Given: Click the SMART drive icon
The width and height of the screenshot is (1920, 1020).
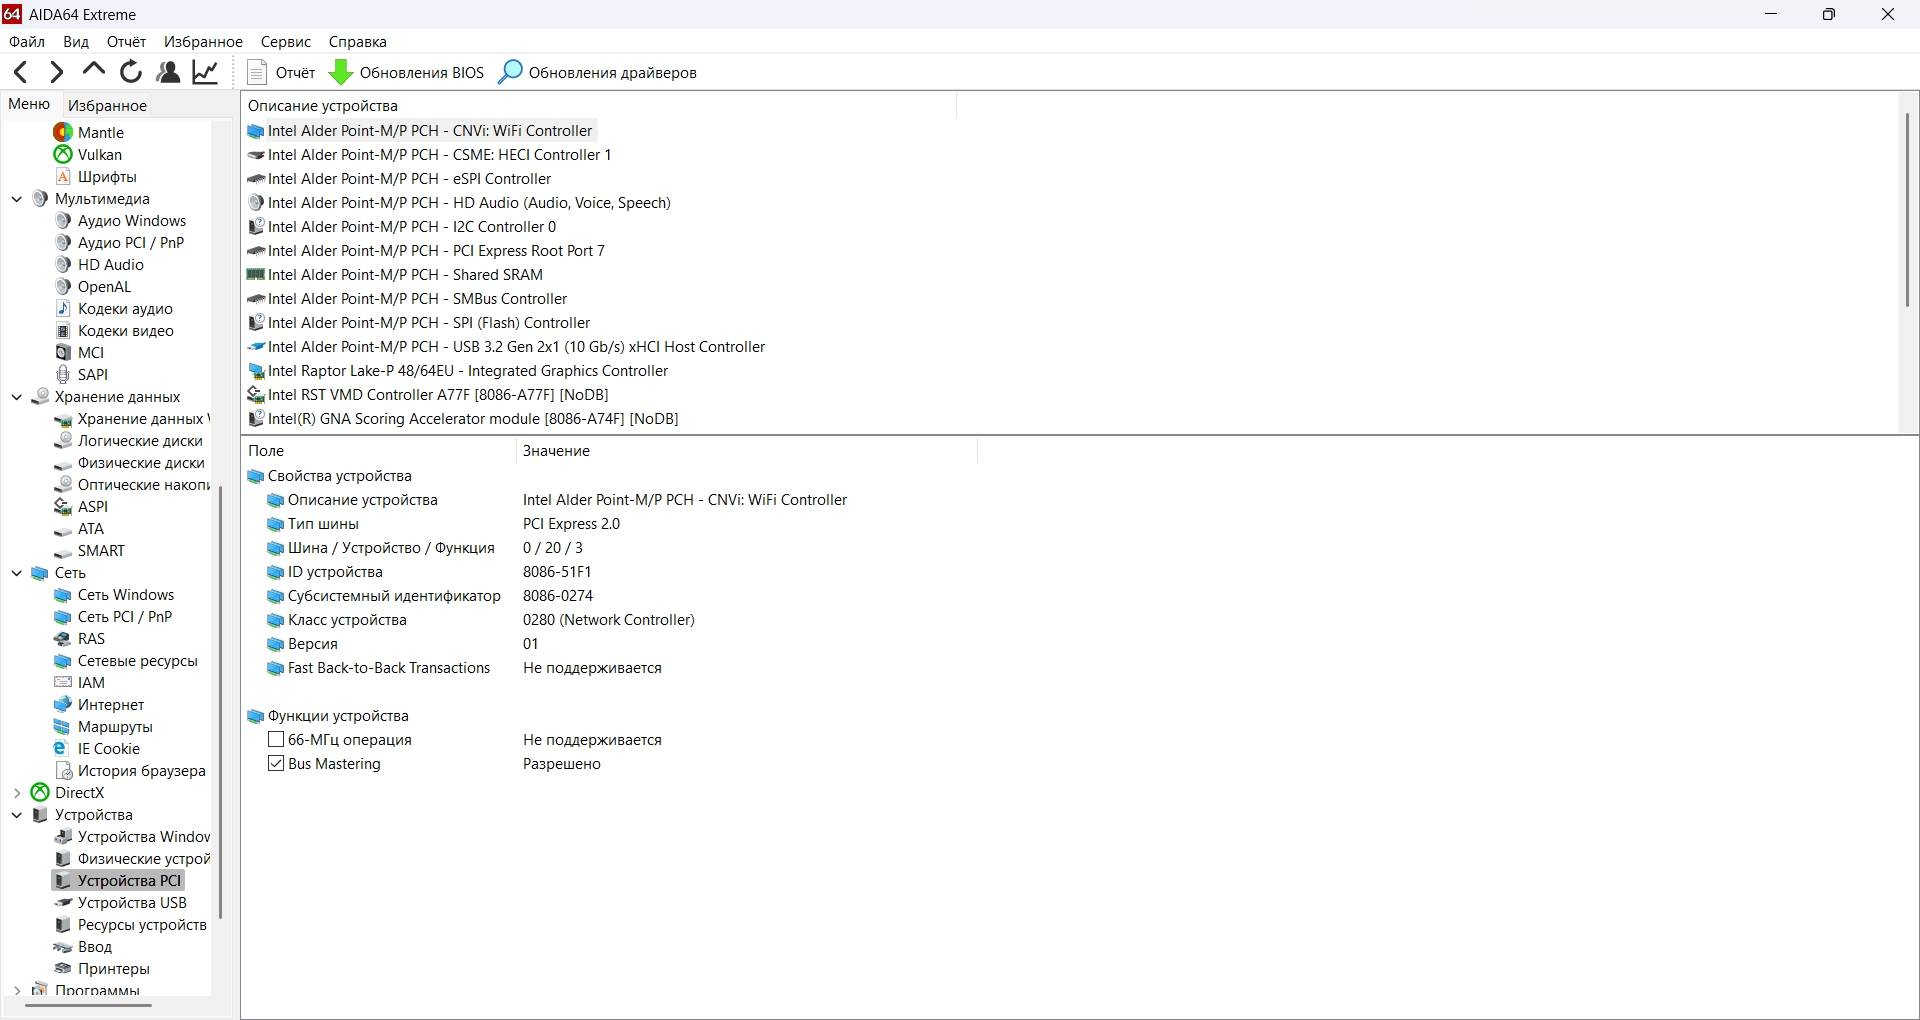Looking at the screenshot, I should coord(63,551).
